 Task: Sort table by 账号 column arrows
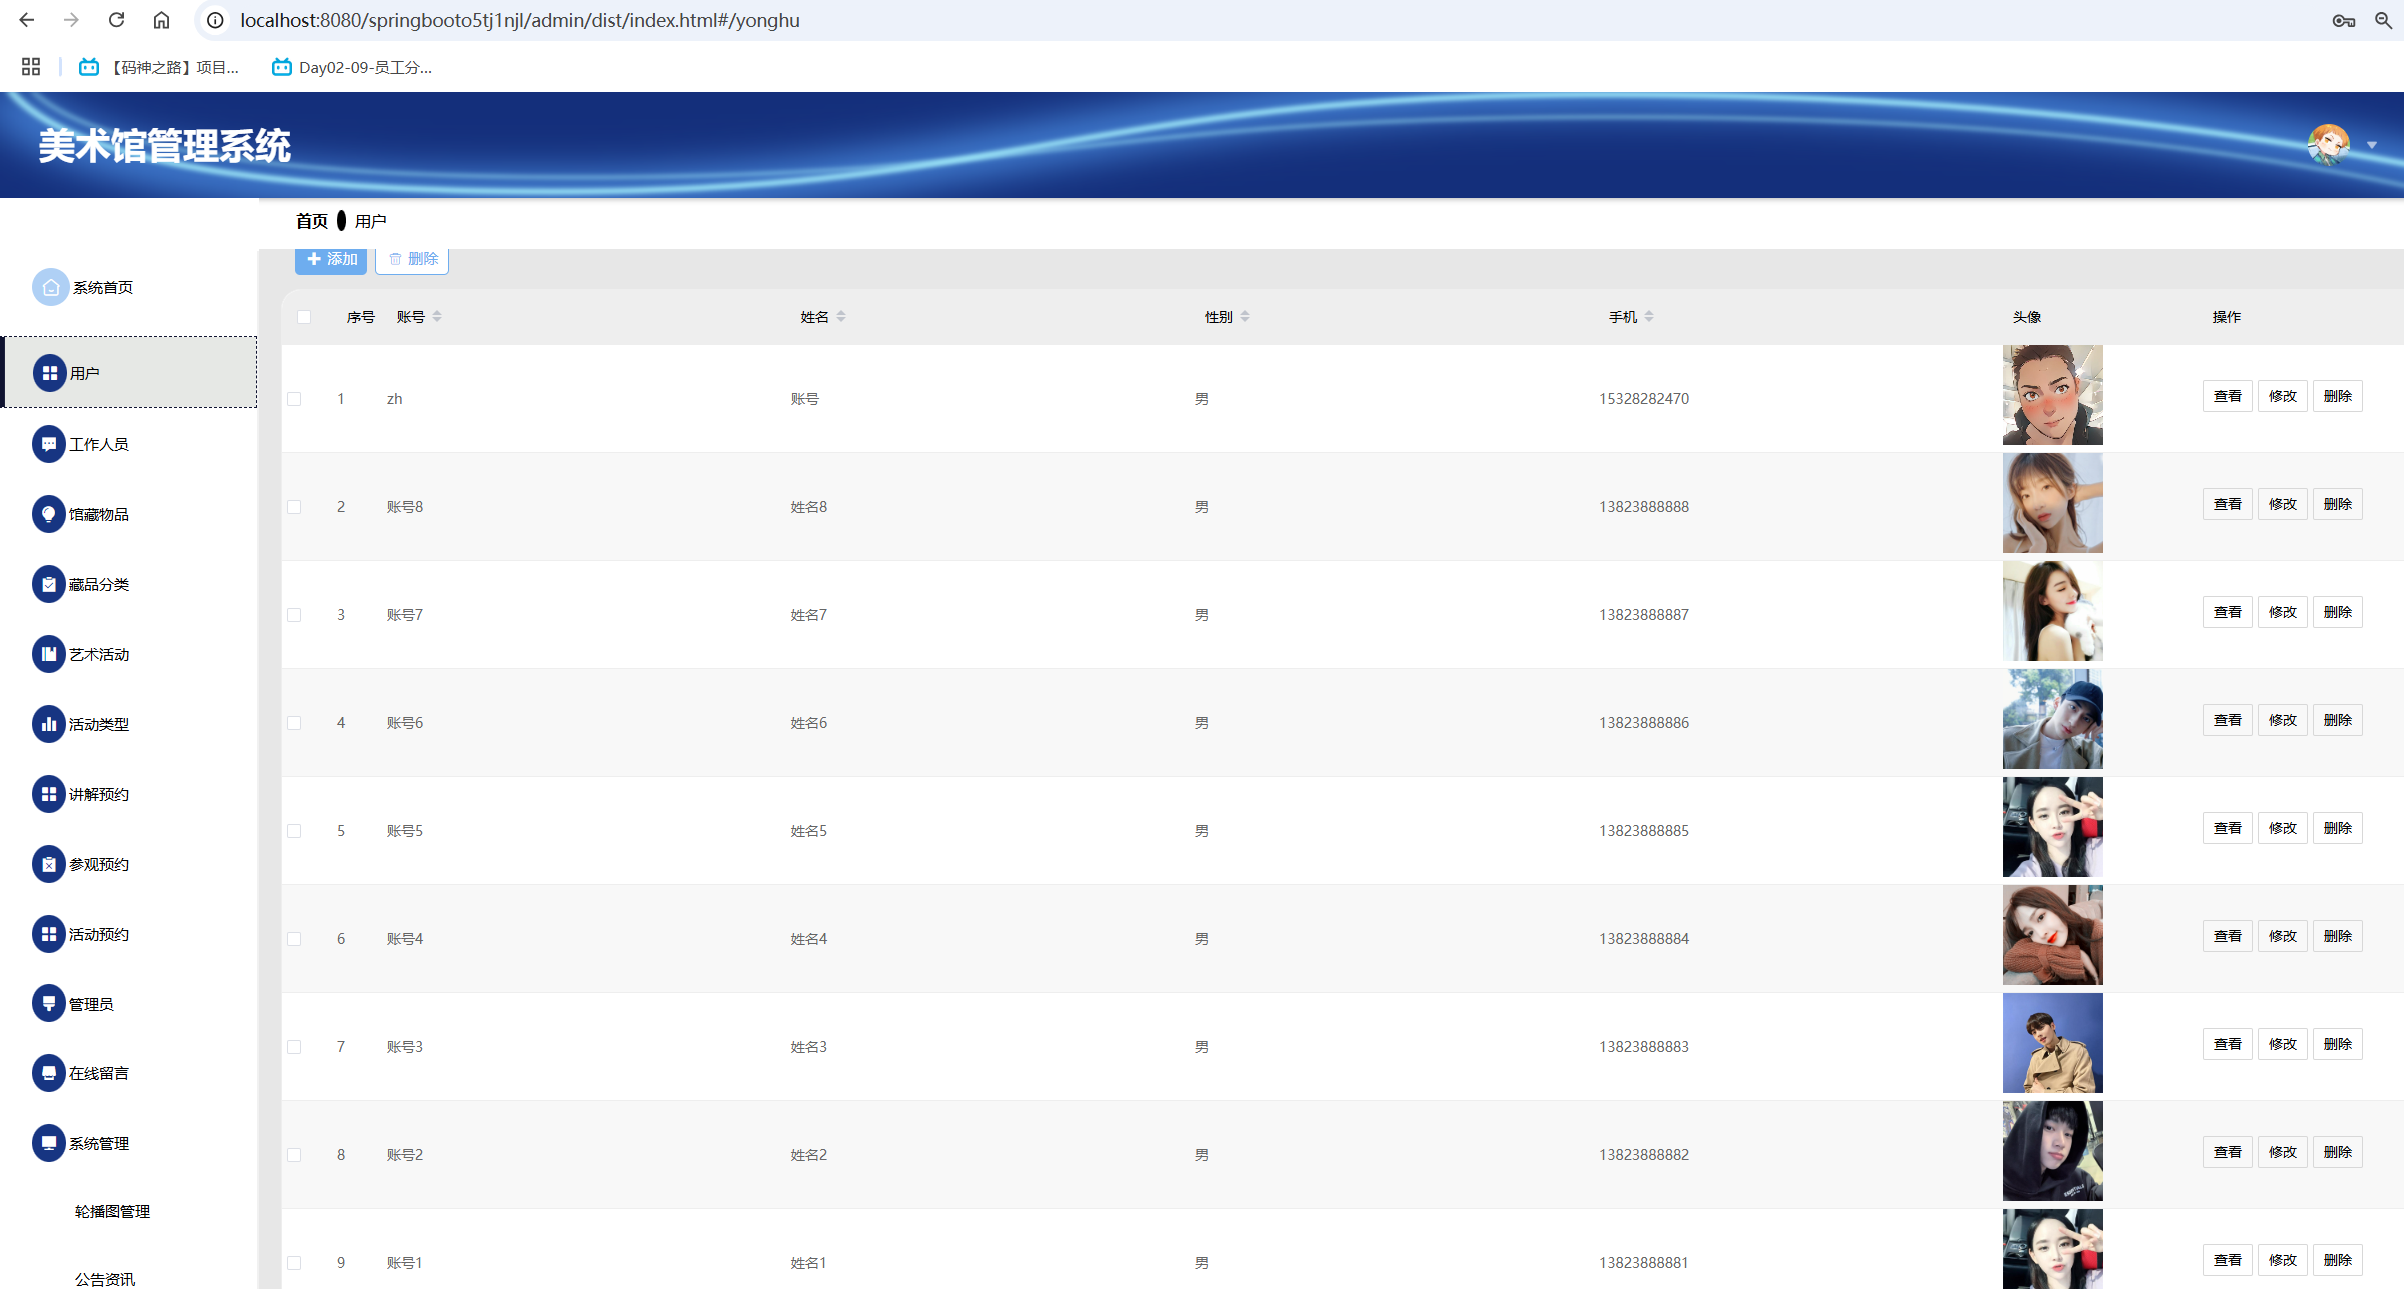tap(437, 317)
